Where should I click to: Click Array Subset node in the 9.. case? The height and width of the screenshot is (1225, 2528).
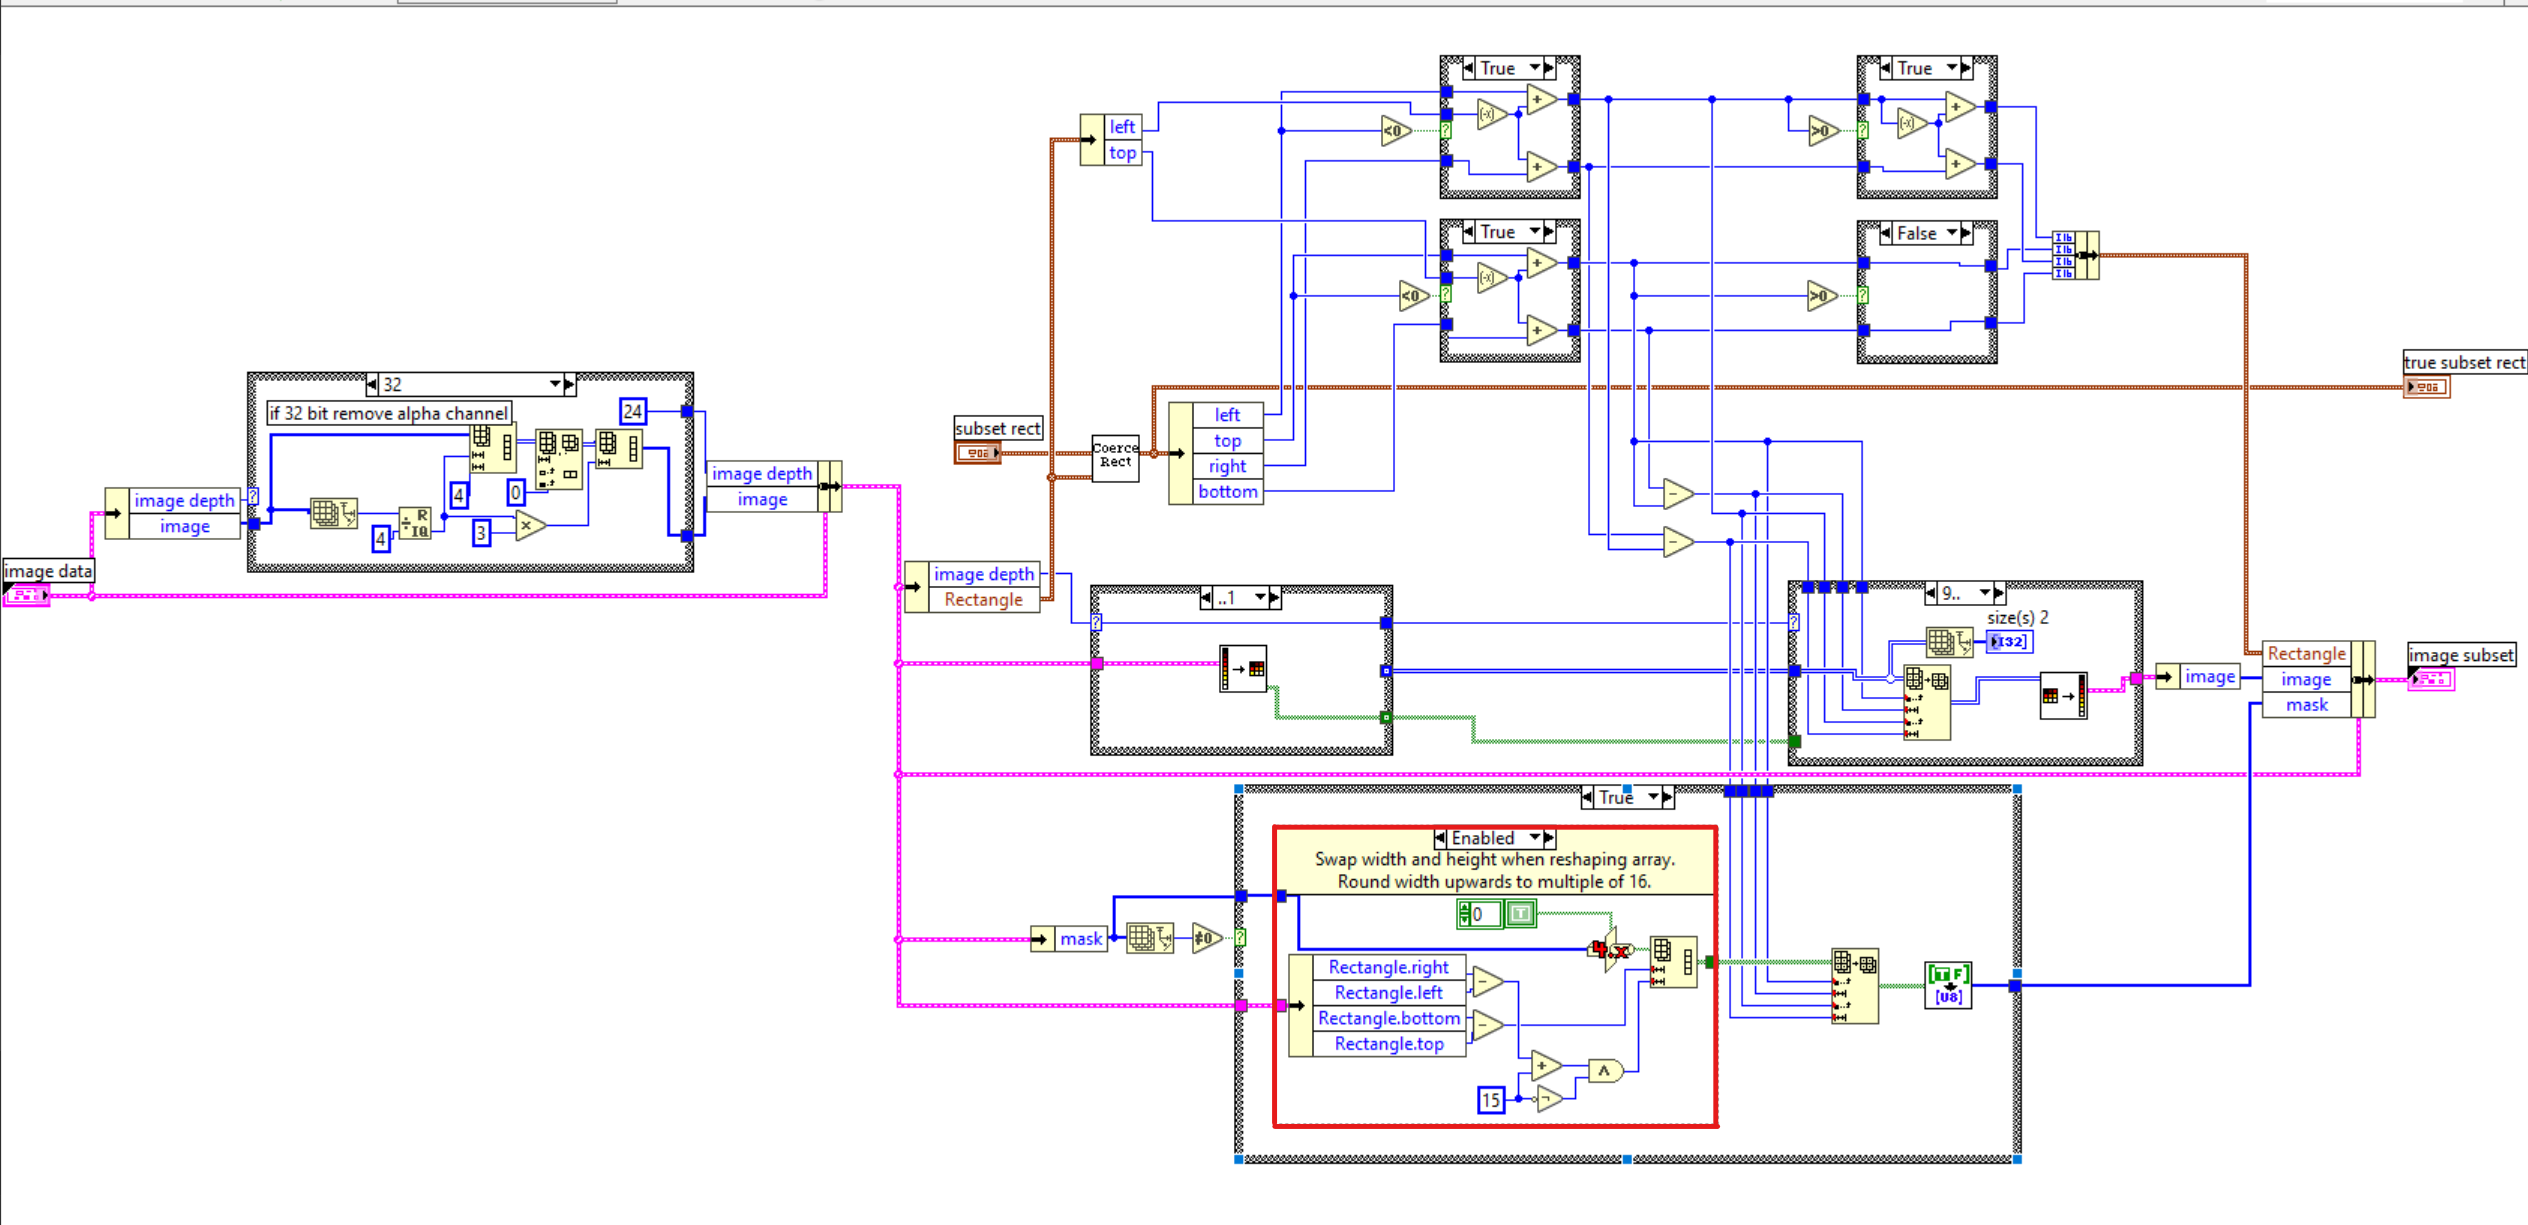(1927, 703)
